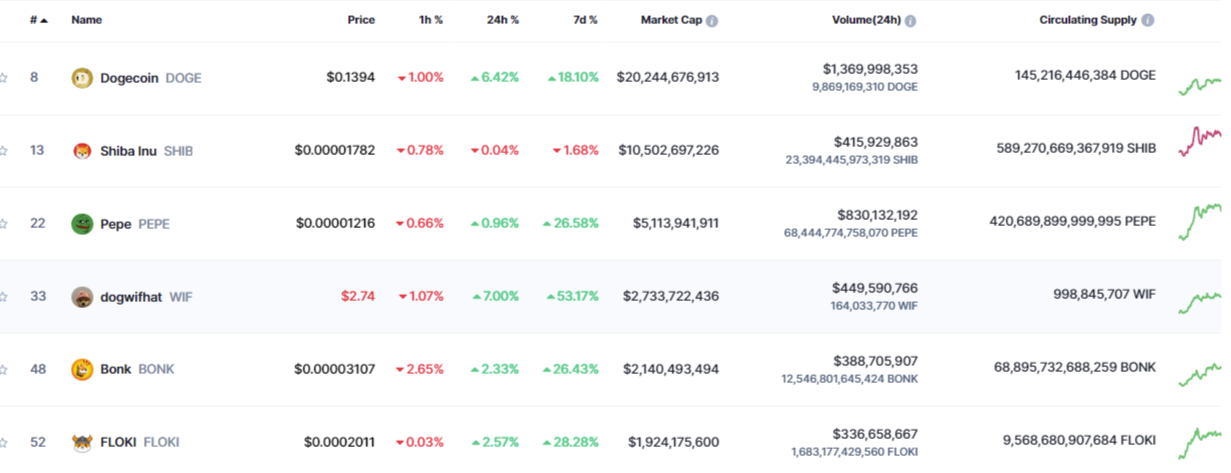The width and height of the screenshot is (1231, 473).
Task: Open the Pepe PEPE coin page
Action: 135,224
